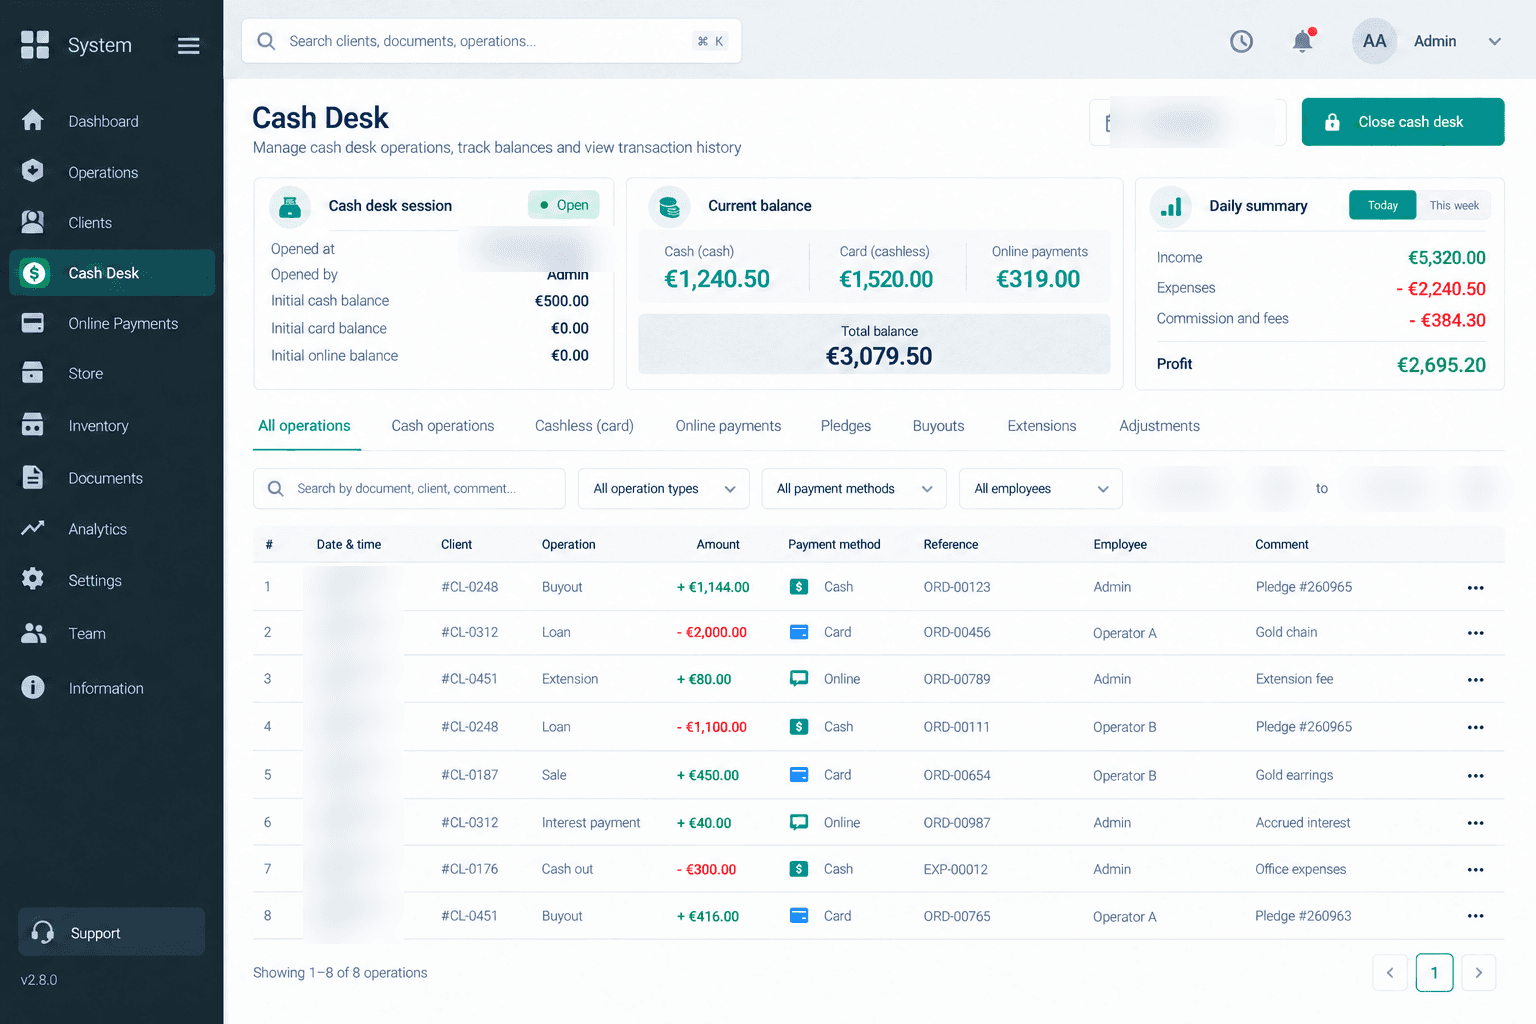1536x1024 pixels.
Task: Open the Cashless (card) tab
Action: pos(584,426)
